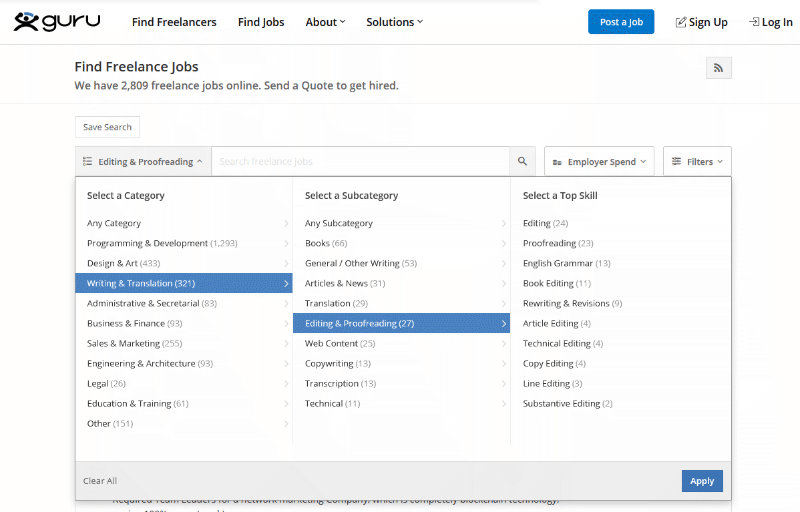Choose Book Editing top skill
The width and height of the screenshot is (800, 512).
click(557, 283)
